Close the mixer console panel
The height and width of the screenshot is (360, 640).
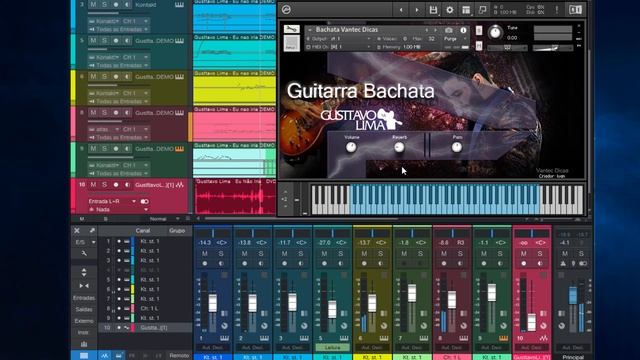point(77,231)
